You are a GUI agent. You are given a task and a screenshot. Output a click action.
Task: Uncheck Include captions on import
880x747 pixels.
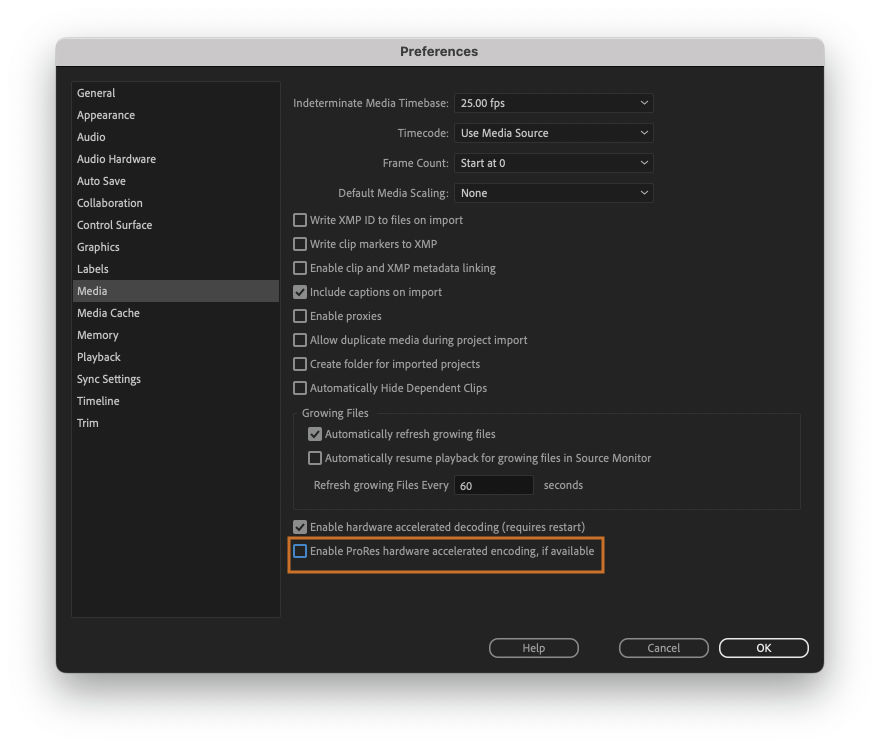pyautogui.click(x=300, y=292)
